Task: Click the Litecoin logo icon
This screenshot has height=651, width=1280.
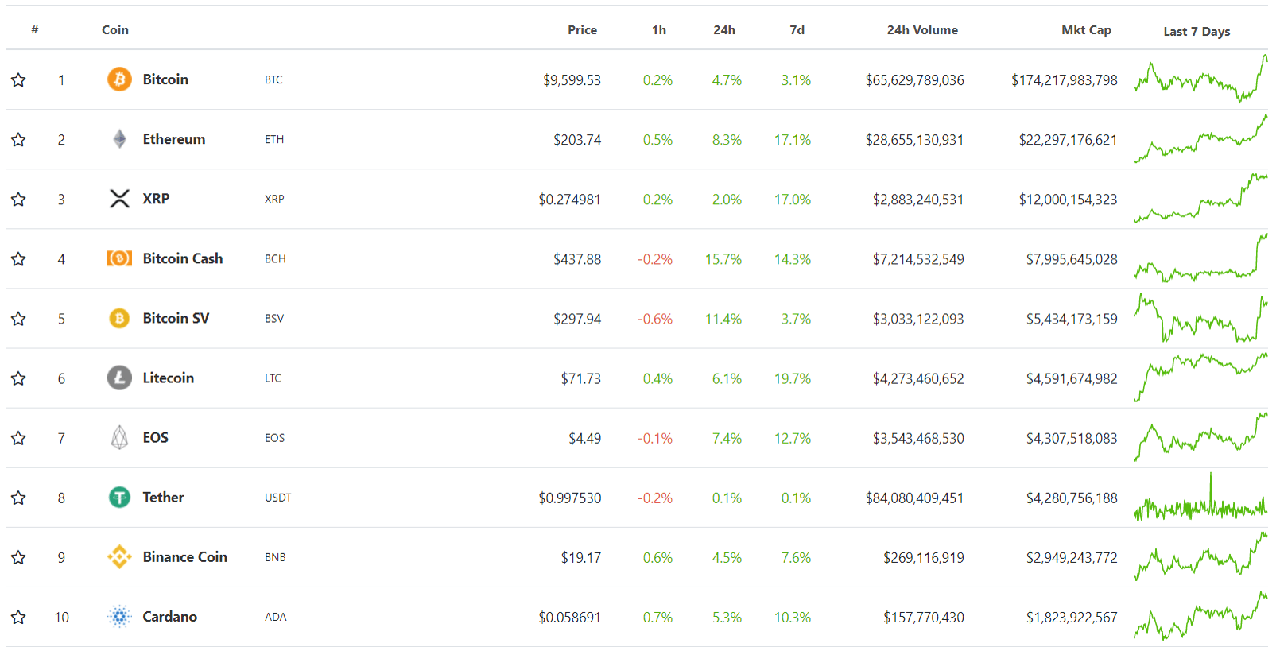Action: tap(119, 378)
